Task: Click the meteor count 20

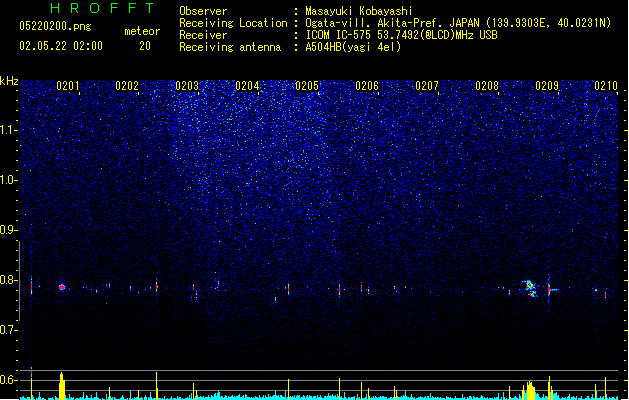Action: pyautogui.click(x=145, y=46)
